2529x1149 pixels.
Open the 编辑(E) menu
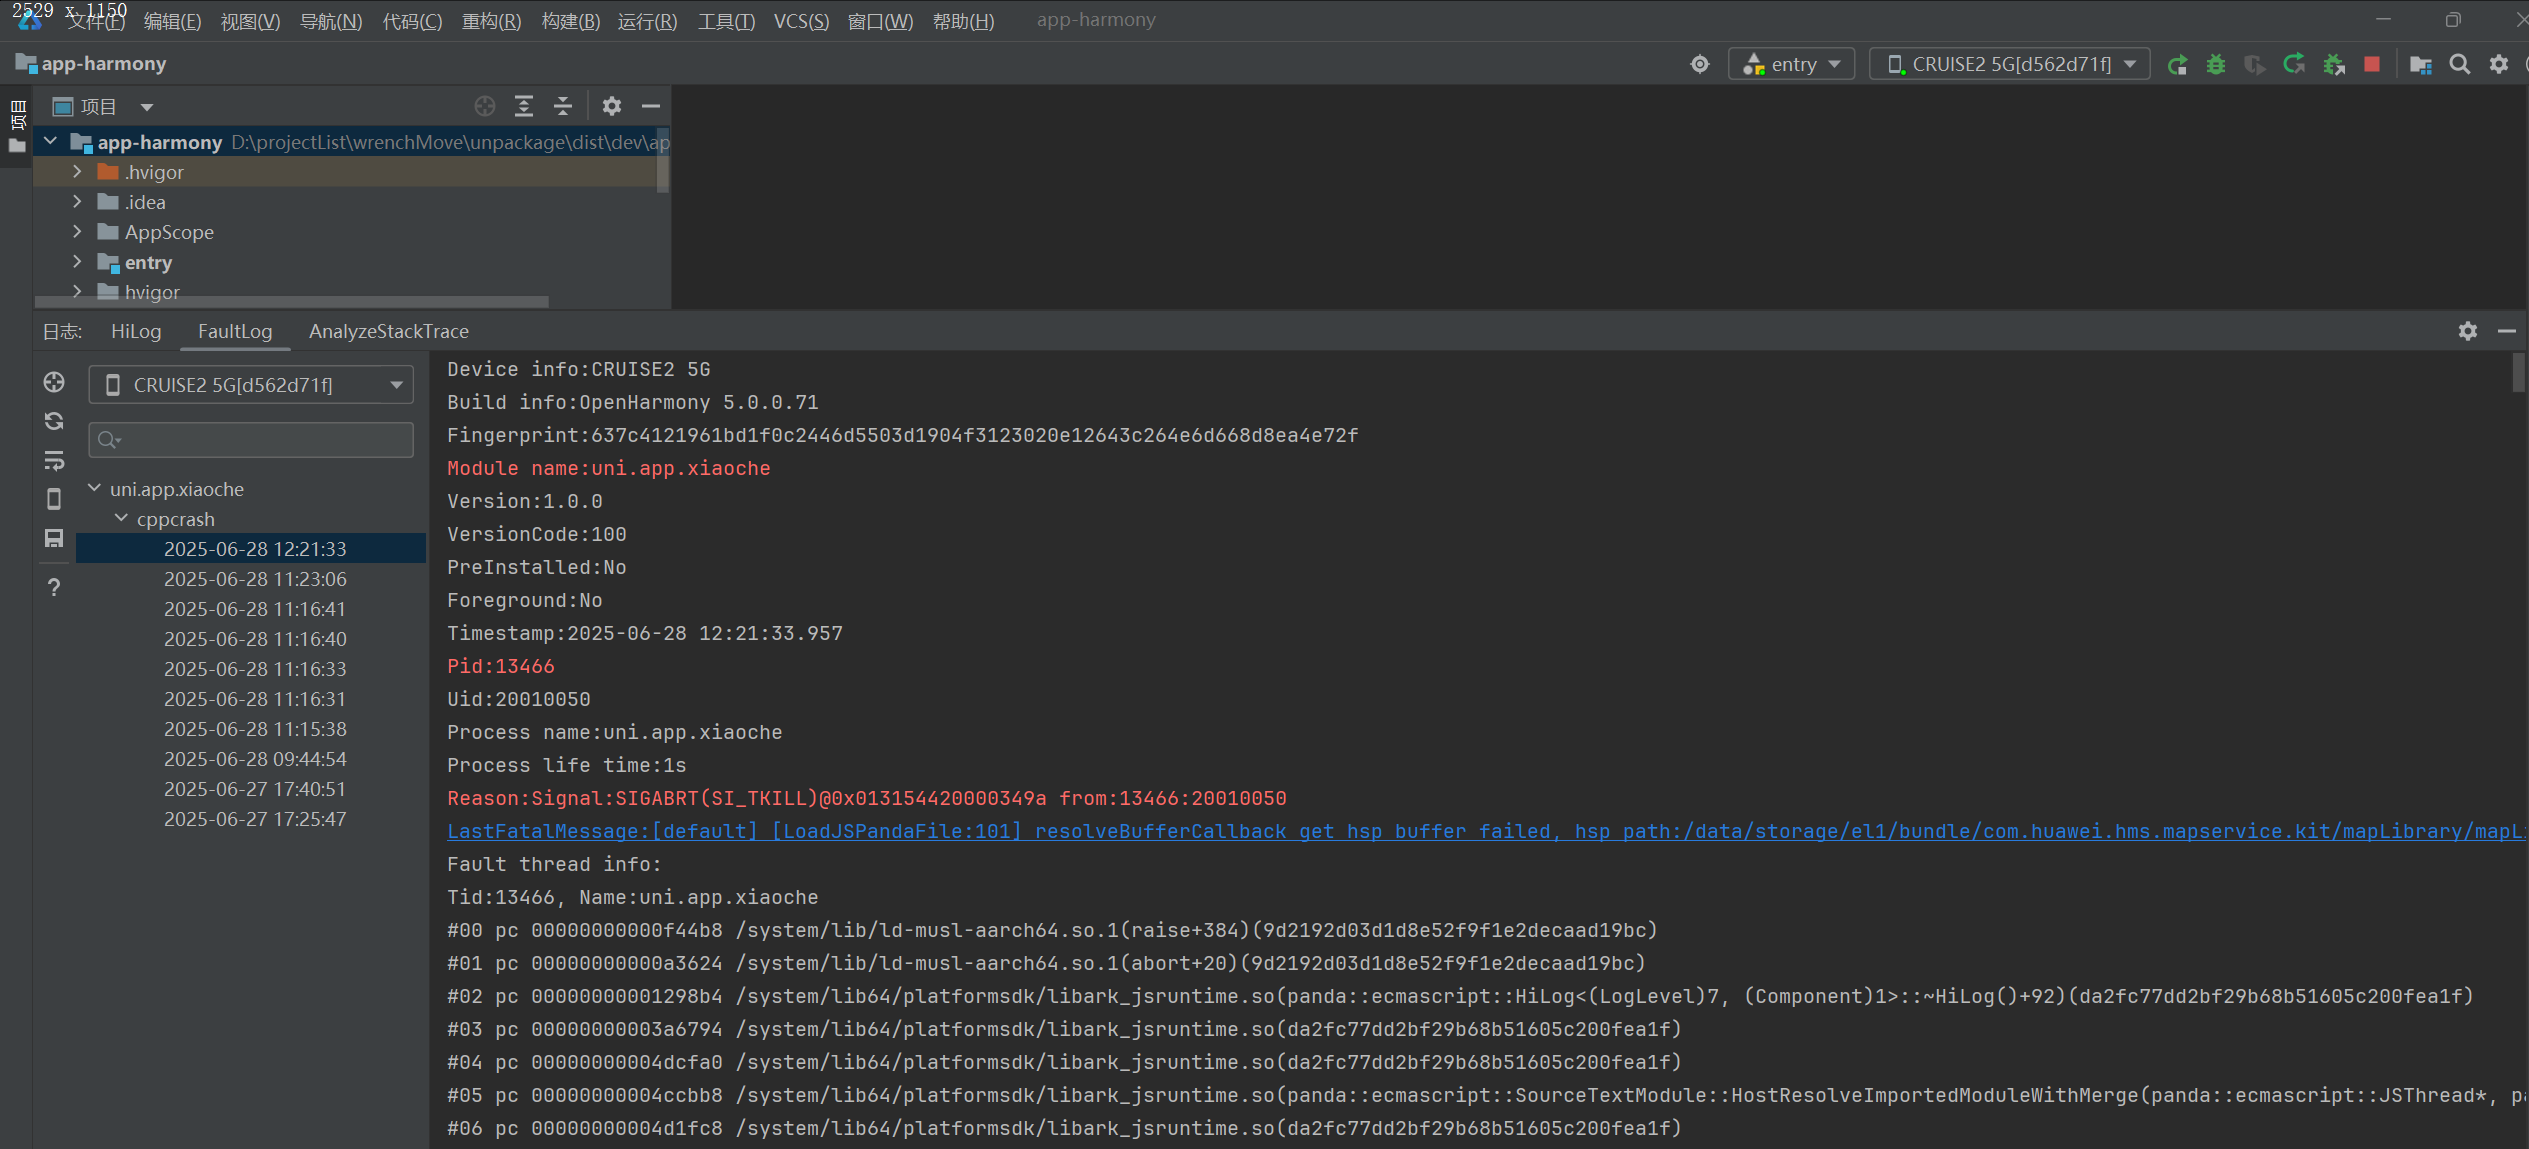click(x=172, y=21)
